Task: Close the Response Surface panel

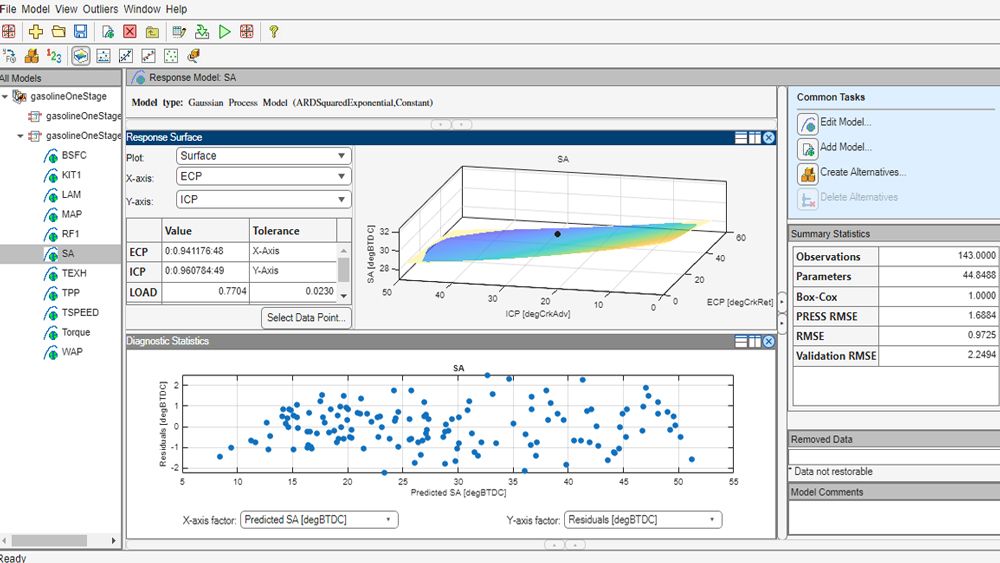Action: [x=769, y=137]
